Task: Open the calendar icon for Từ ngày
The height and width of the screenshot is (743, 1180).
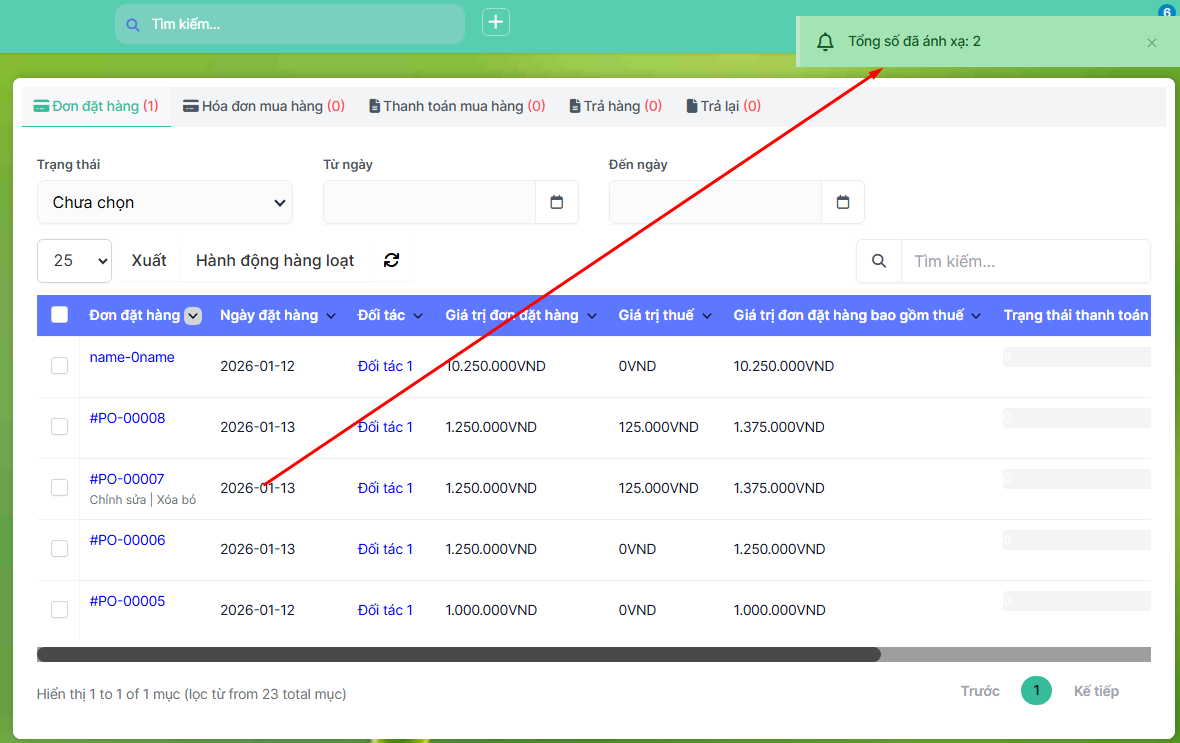Action: click(x=557, y=202)
